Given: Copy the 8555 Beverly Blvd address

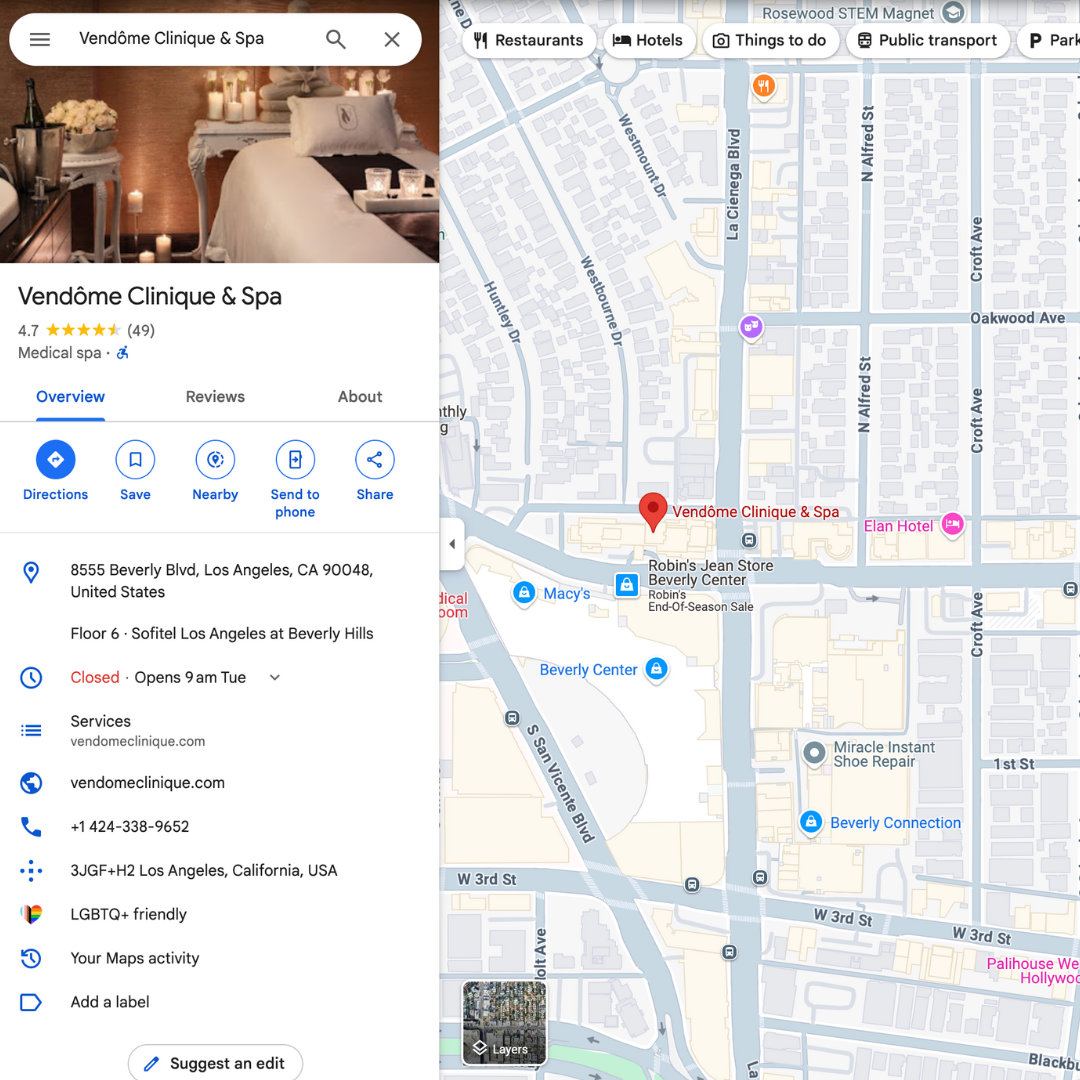Looking at the screenshot, I should pos(222,581).
